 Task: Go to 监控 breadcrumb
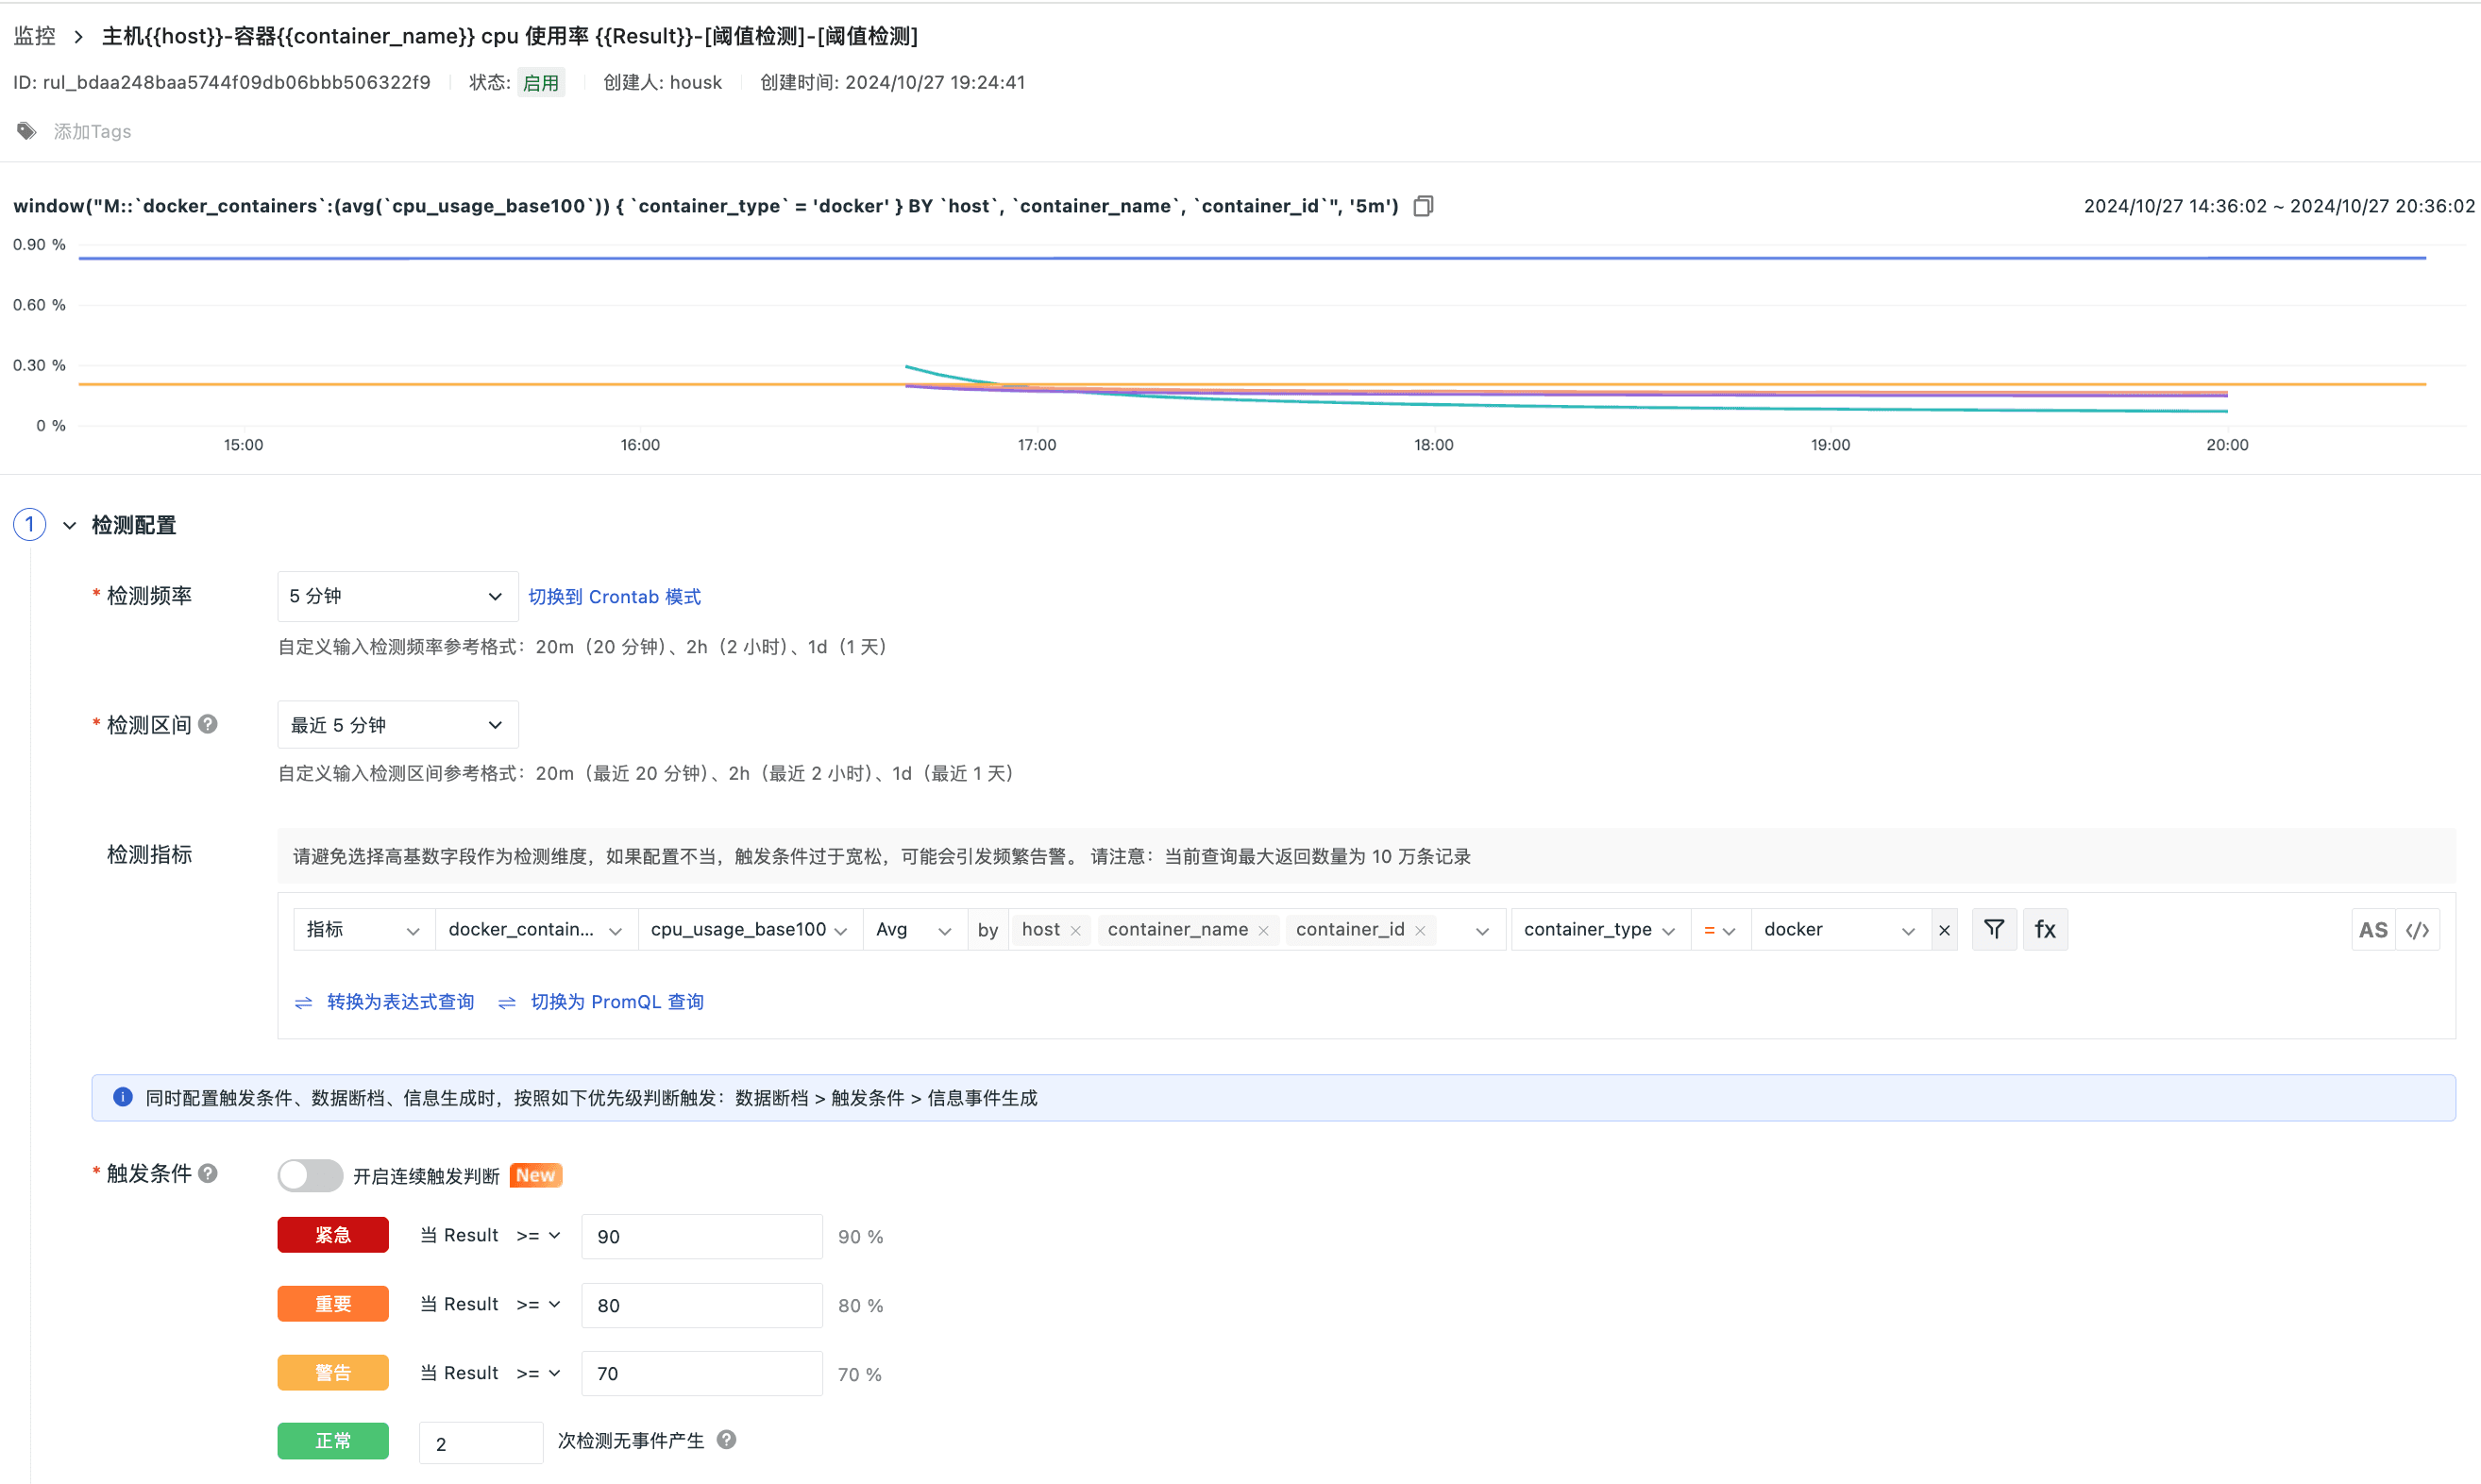[35, 36]
